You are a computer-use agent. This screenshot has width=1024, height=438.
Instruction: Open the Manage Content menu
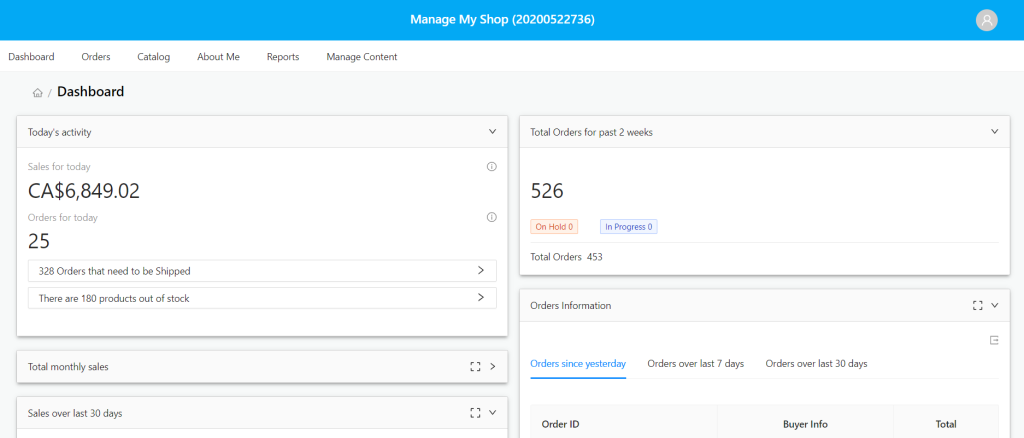click(x=362, y=57)
